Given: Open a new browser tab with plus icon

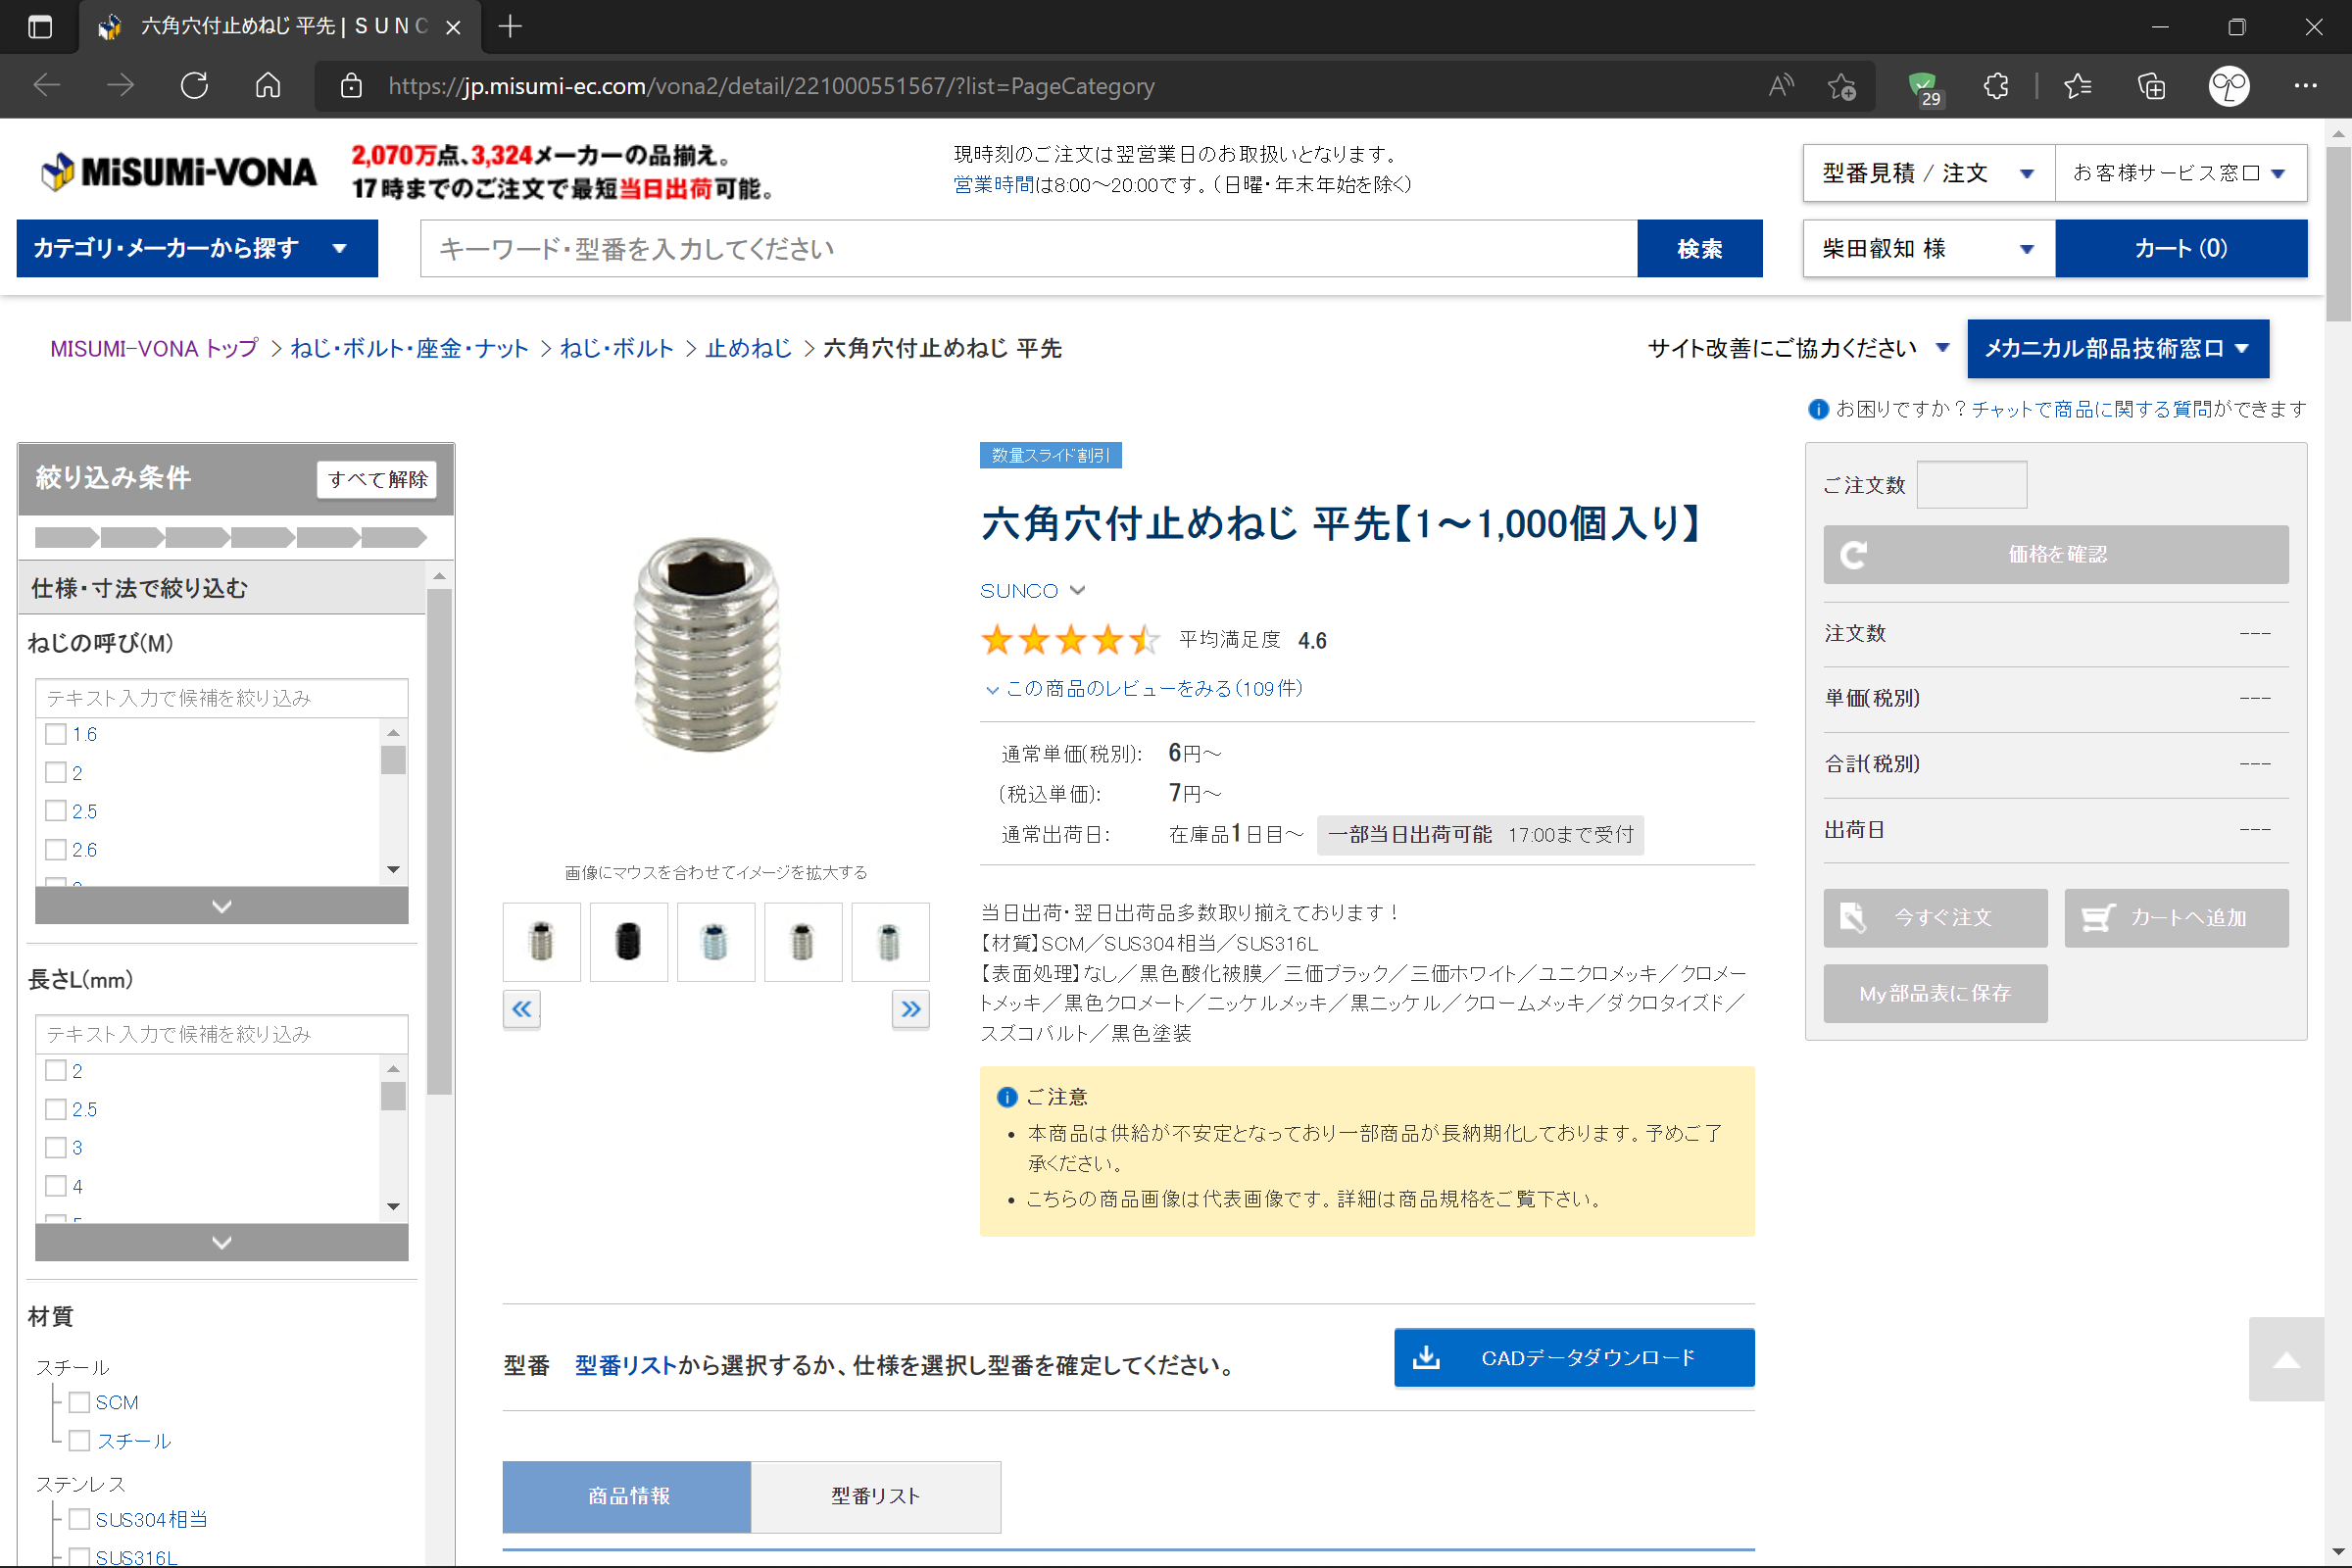Looking at the screenshot, I should point(510,26).
